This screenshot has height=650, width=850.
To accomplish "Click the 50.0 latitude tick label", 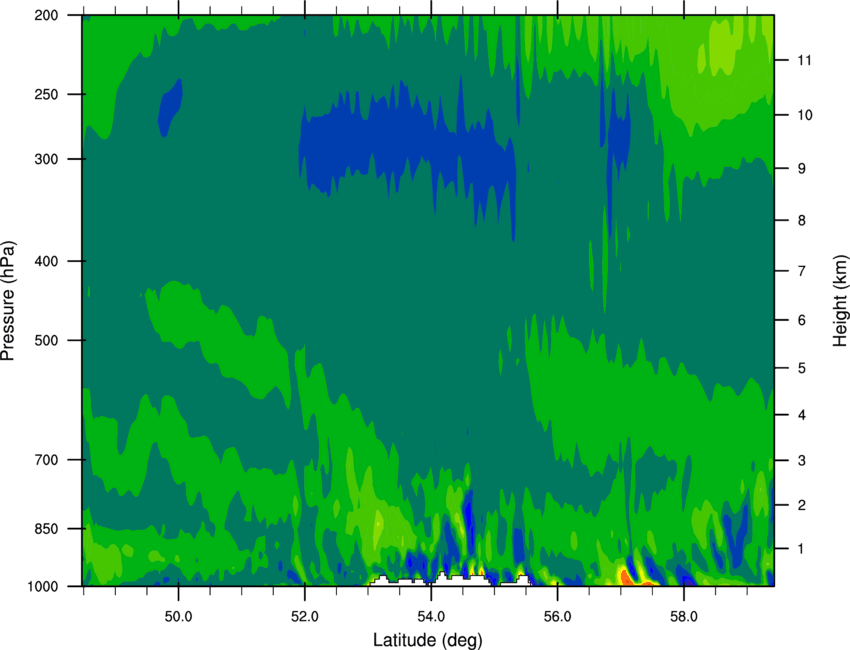I will 178,617.
